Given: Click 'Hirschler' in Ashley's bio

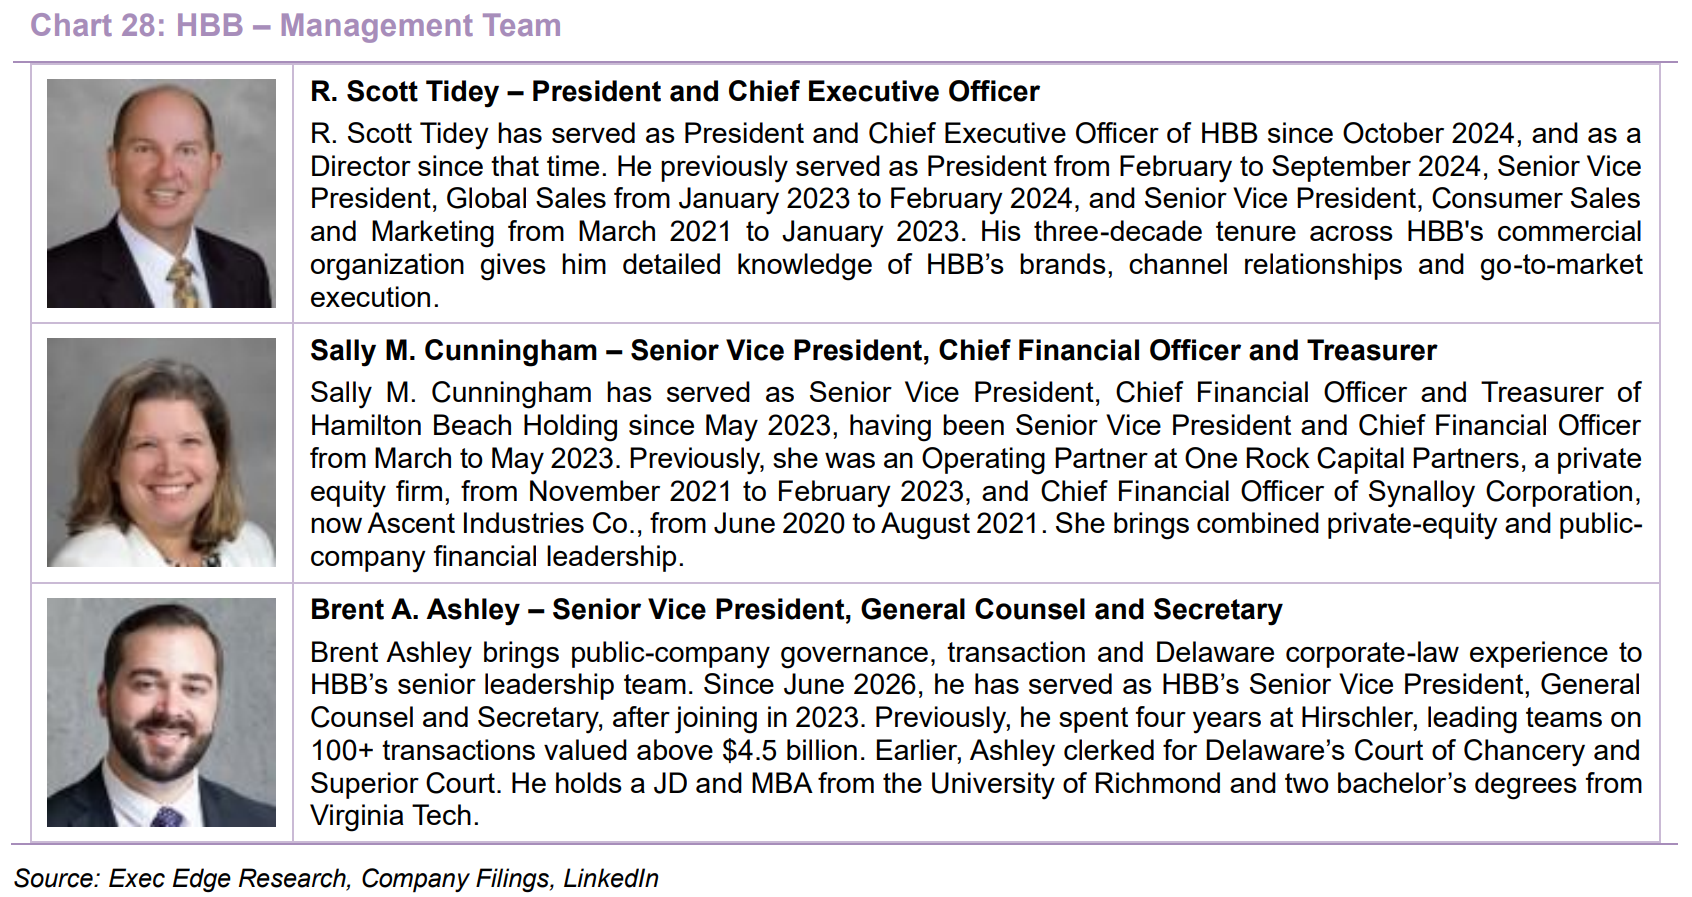Looking at the screenshot, I should 1355,718.
